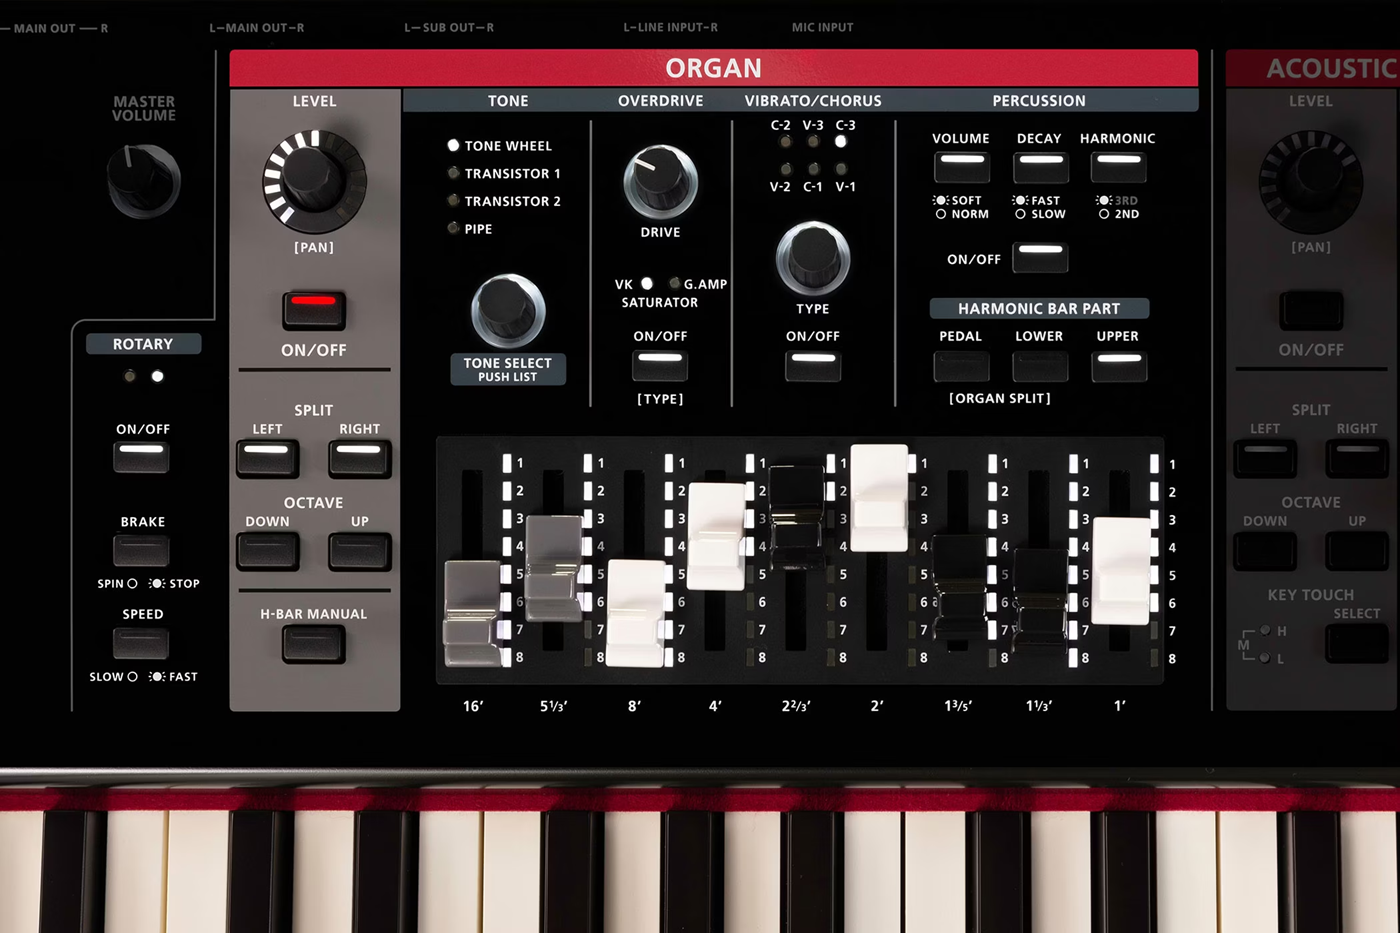Screen dimensions: 1400x933
Task: Turn the Master Volume knob
Action: pyautogui.click(x=143, y=178)
